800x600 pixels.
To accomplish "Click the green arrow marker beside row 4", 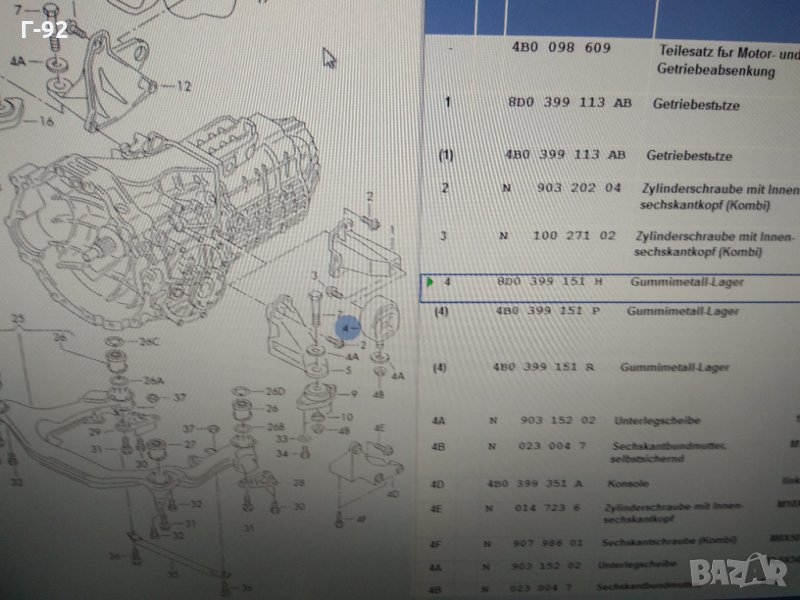I will pyautogui.click(x=427, y=283).
